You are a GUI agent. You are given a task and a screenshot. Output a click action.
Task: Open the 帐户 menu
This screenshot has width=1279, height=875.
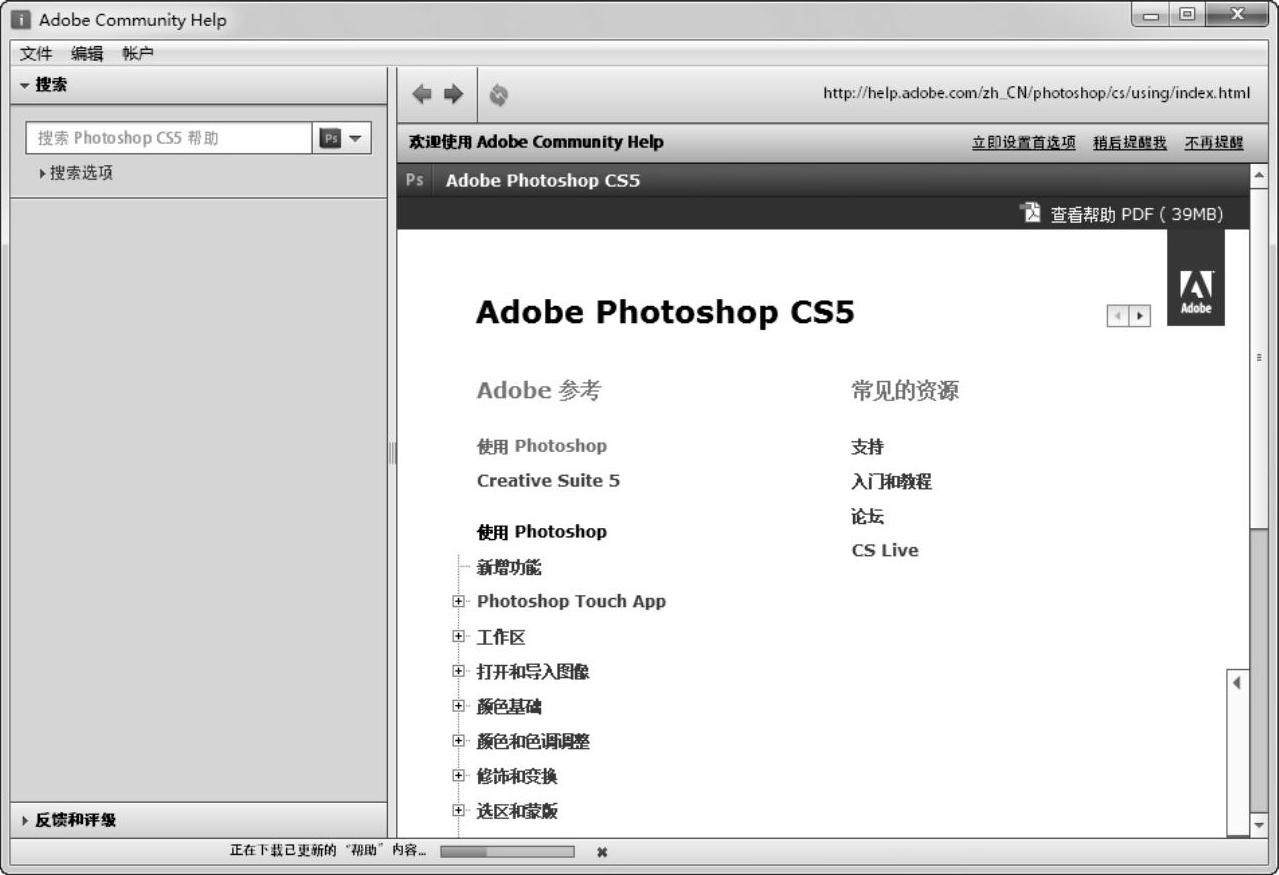pyautogui.click(x=138, y=53)
